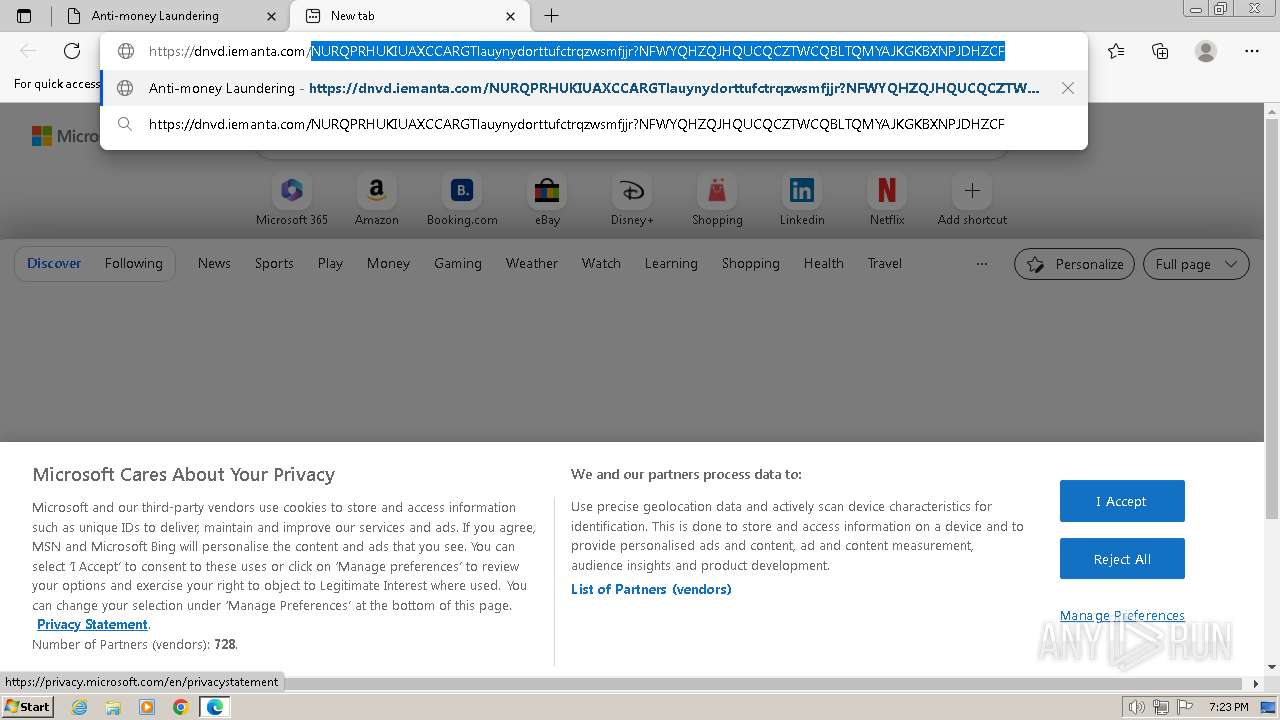Open the Microsoft 365 shortcut
Viewport: 1280px width, 720px height.
pos(292,200)
